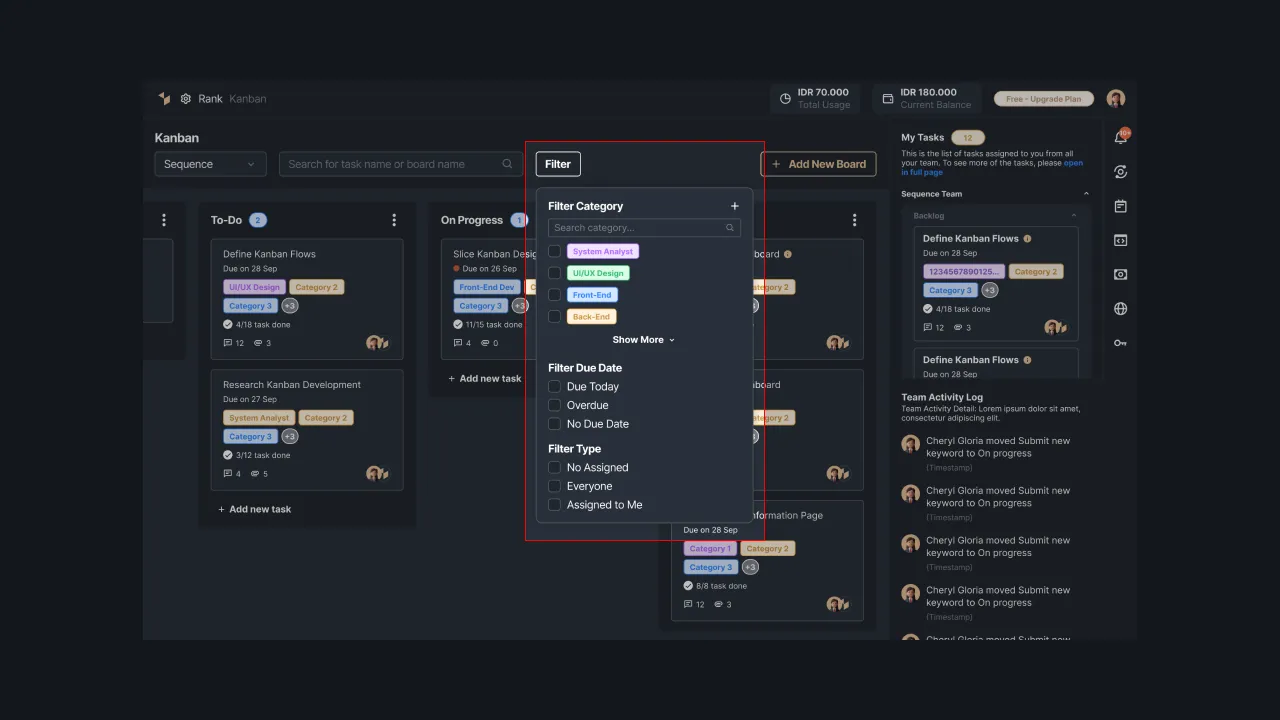The image size is (1280, 720).
Task: Click Free - Upgrade Plan button
Action: coord(1044,99)
